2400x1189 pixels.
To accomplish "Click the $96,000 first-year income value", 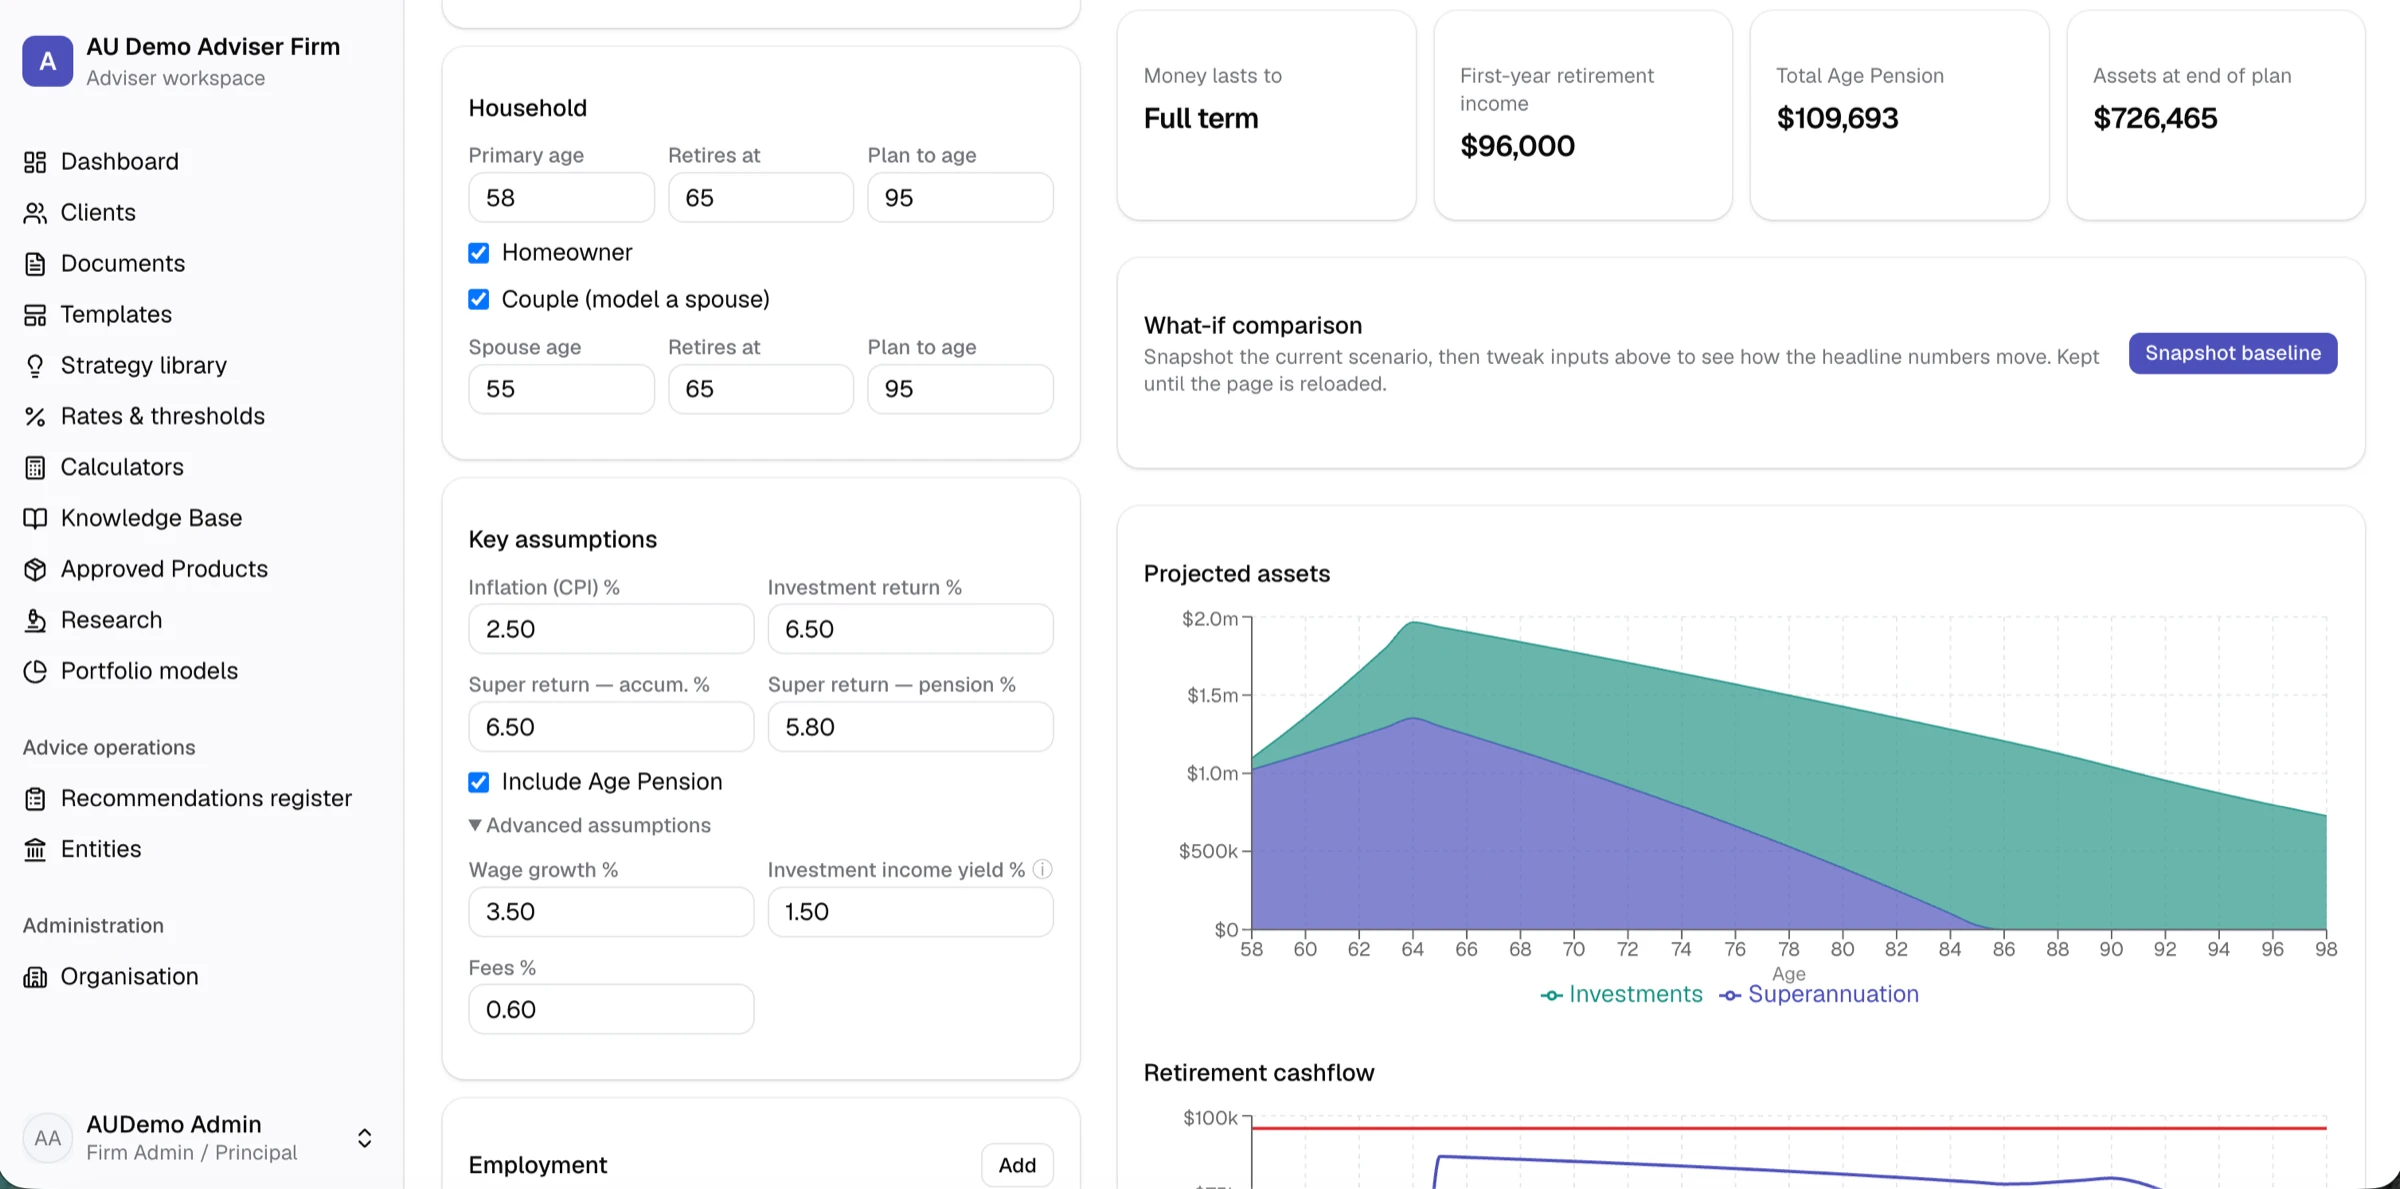I will 1517,146.
